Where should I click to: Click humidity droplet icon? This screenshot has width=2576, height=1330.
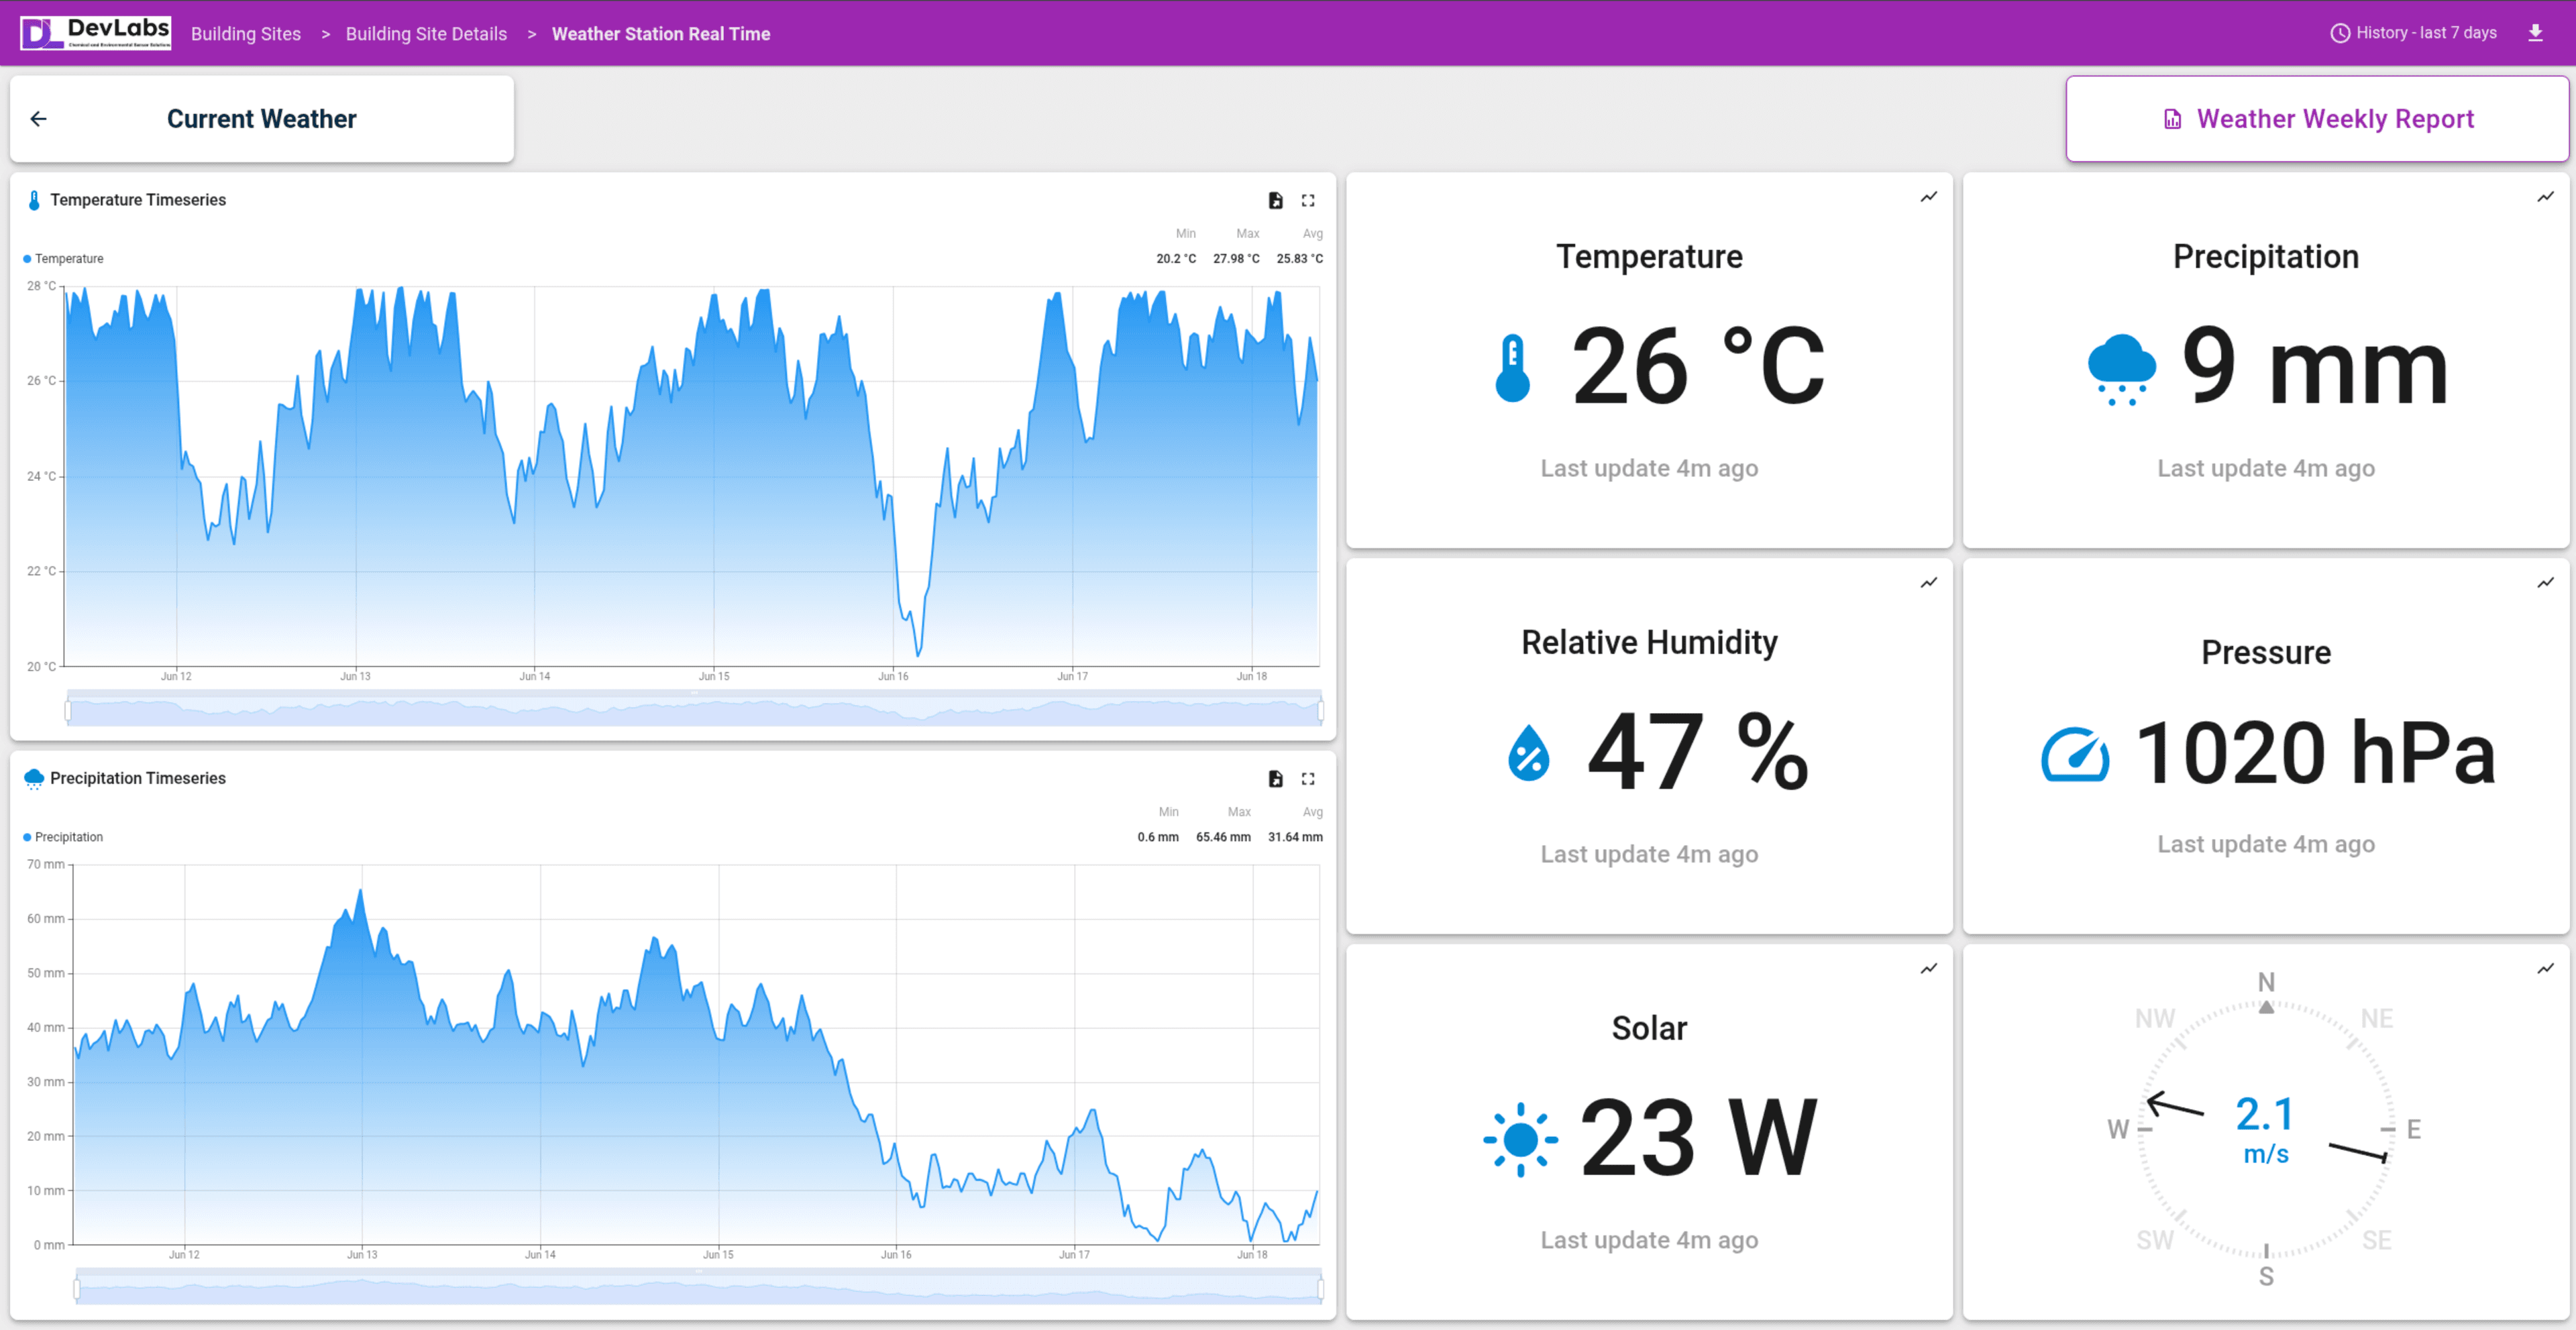1528,752
